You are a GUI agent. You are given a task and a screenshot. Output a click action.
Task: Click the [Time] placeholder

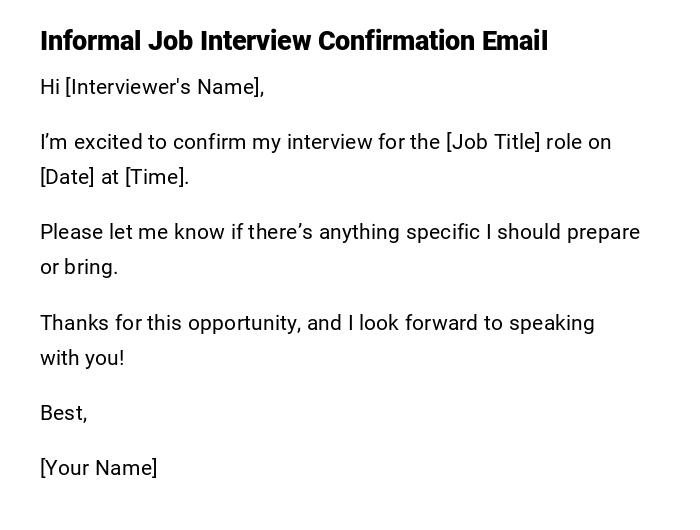coord(155,177)
